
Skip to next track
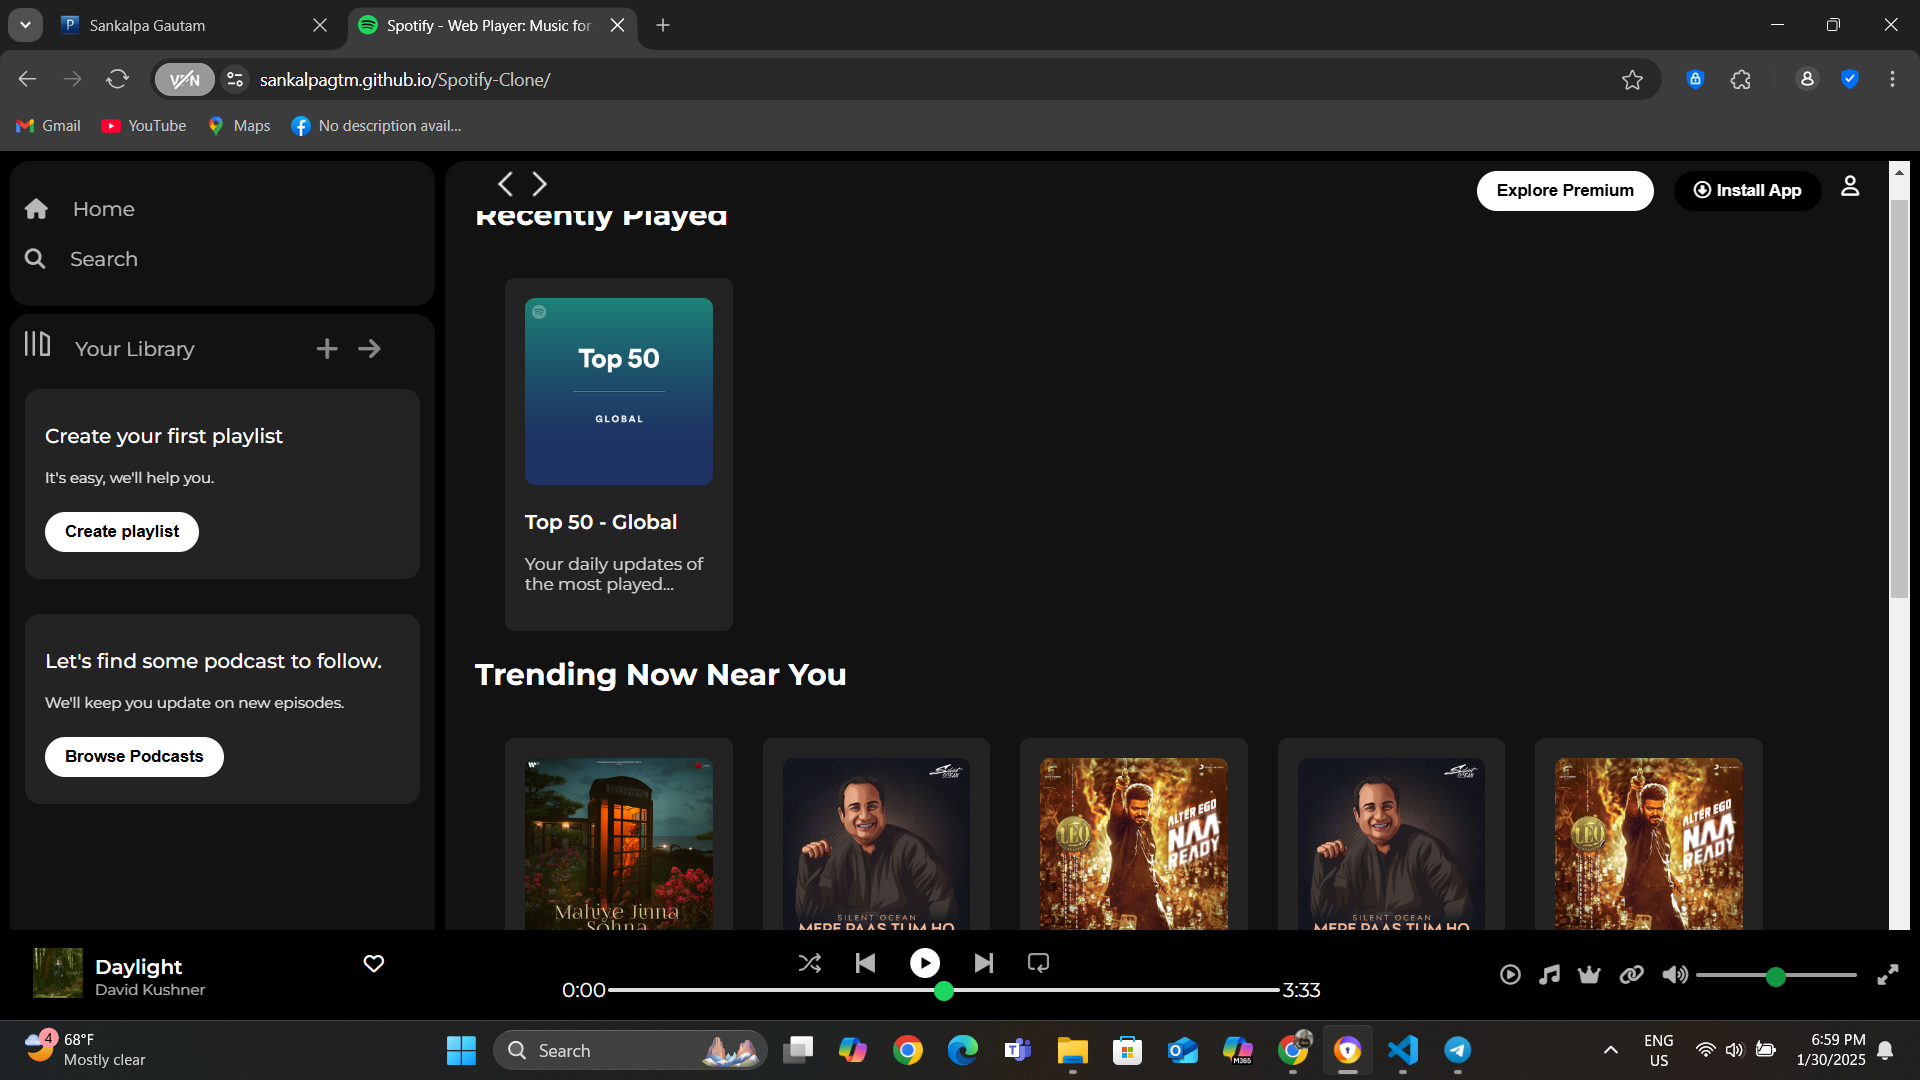pos(984,963)
